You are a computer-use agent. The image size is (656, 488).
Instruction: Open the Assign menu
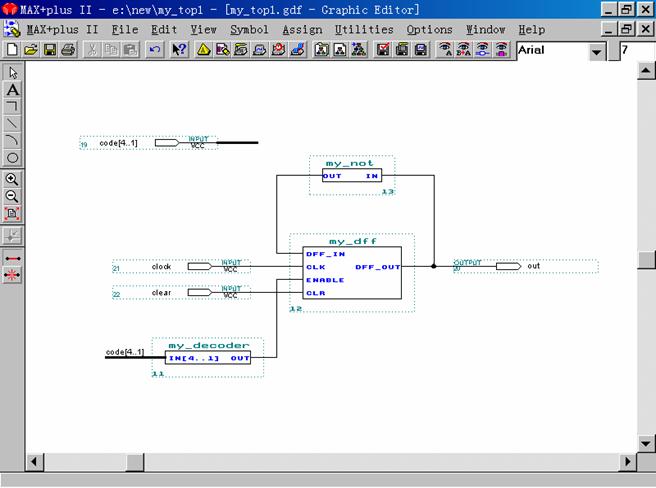302,30
